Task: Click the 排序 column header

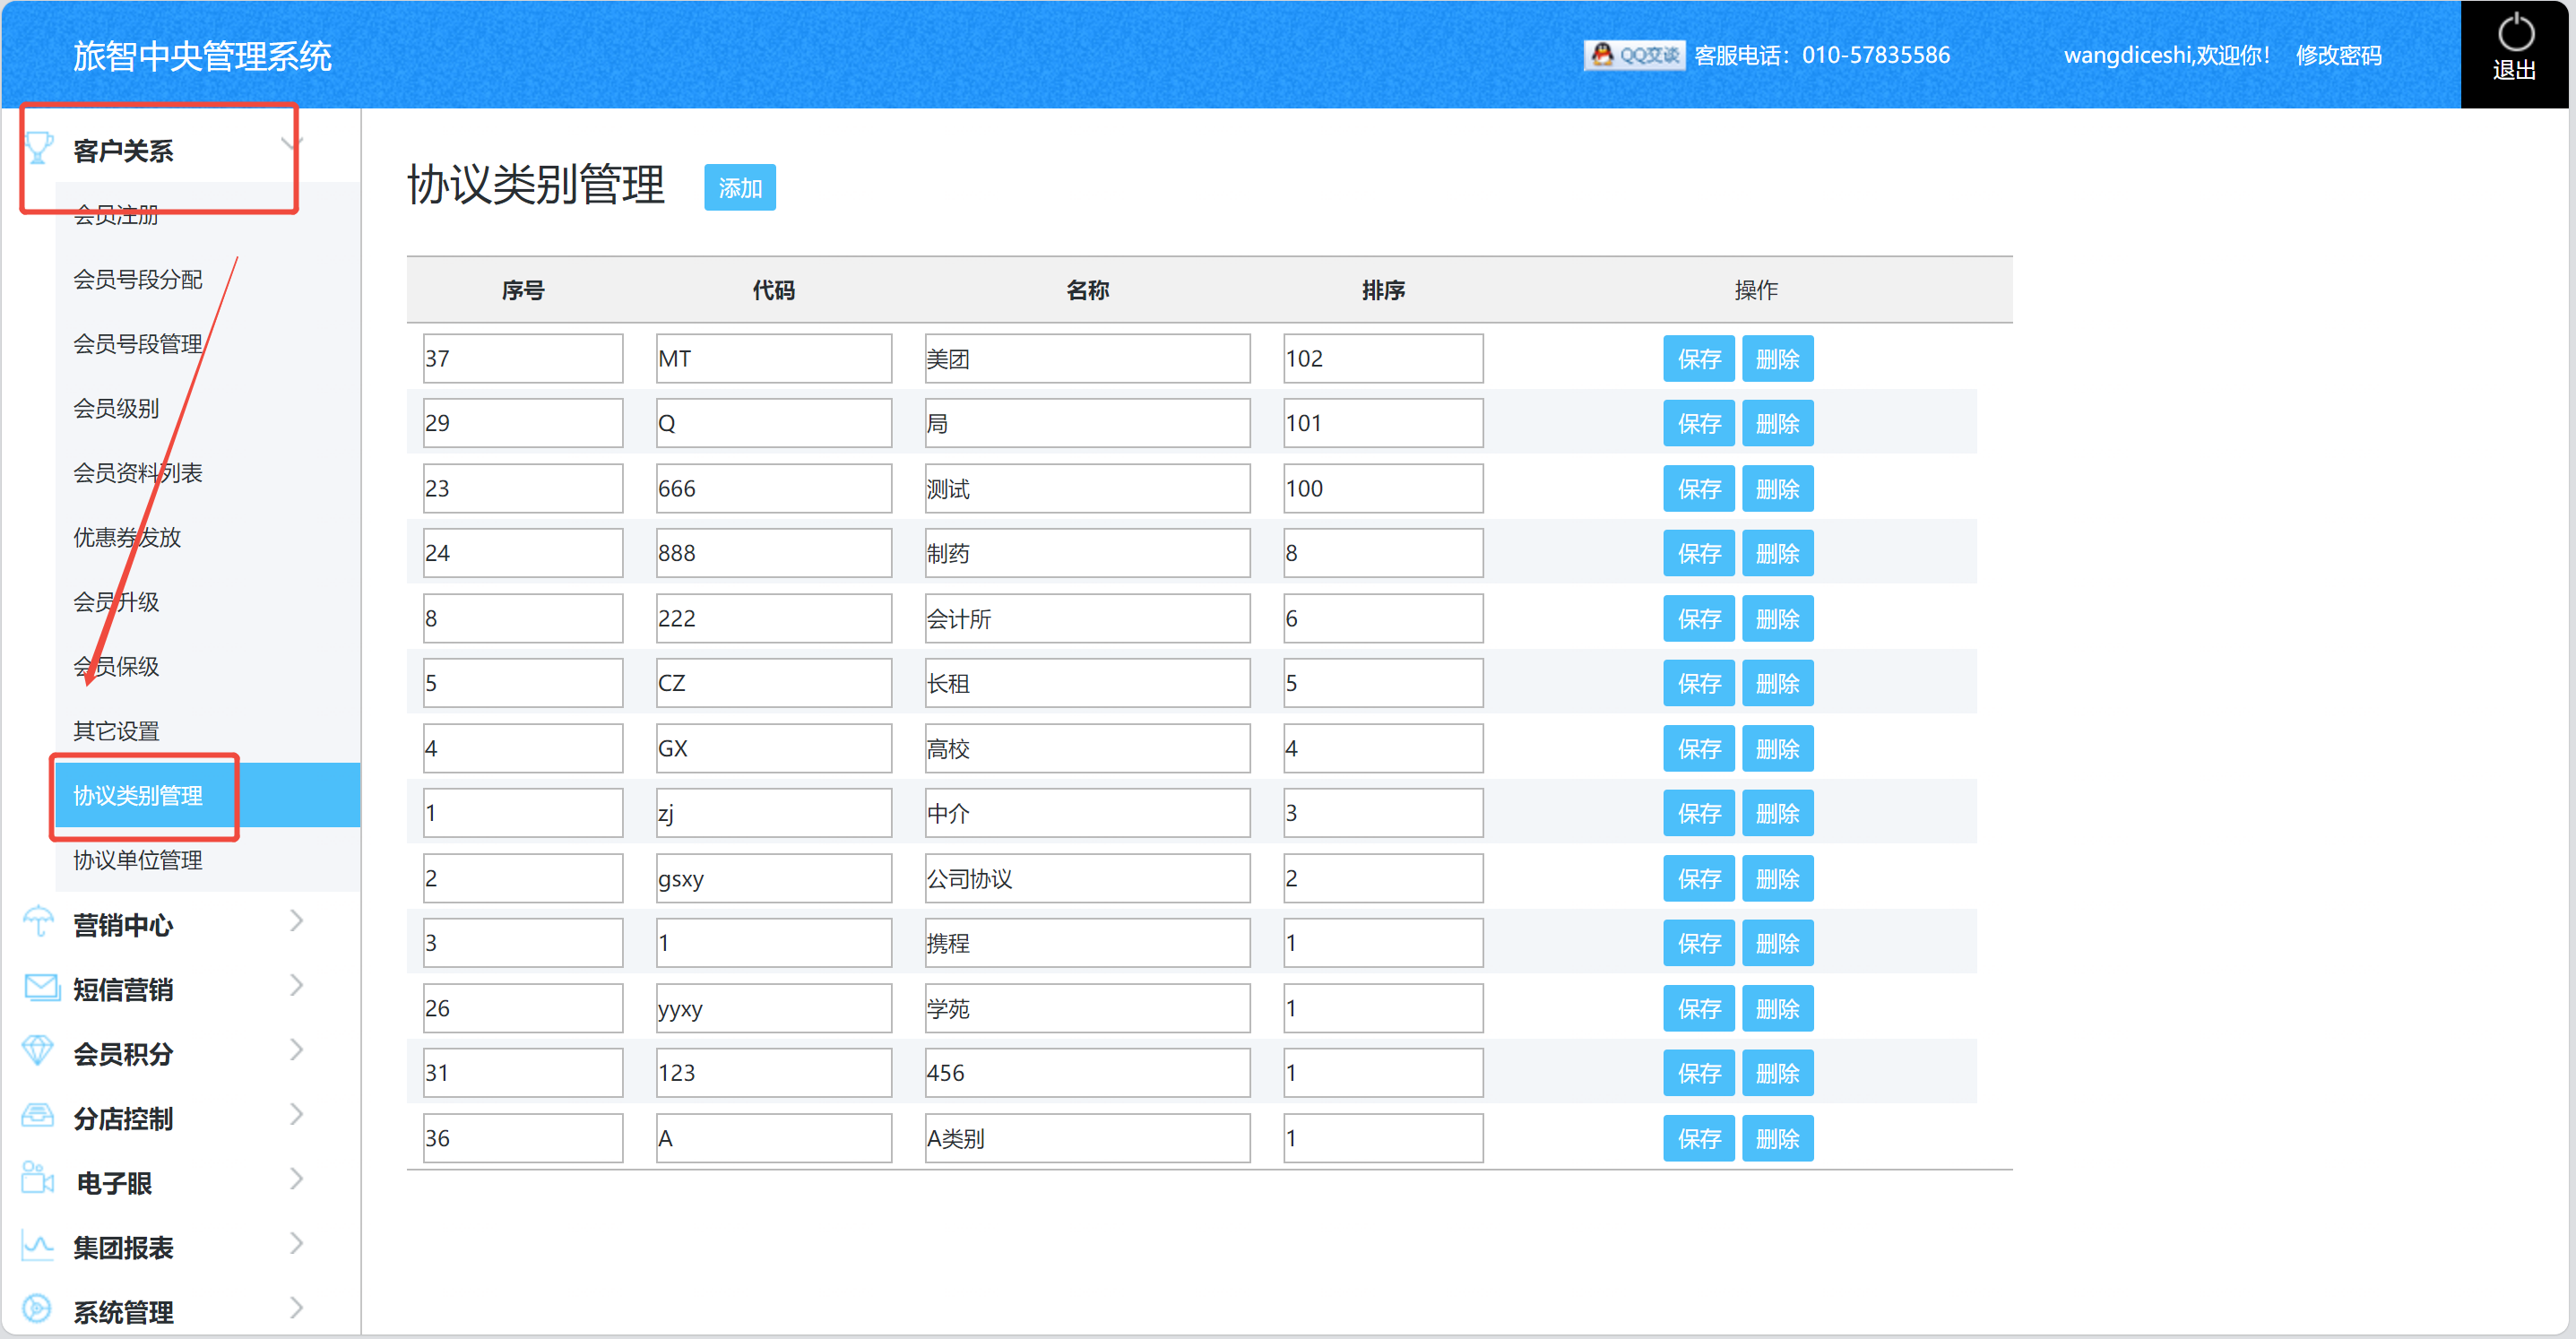Action: pyautogui.click(x=1383, y=291)
